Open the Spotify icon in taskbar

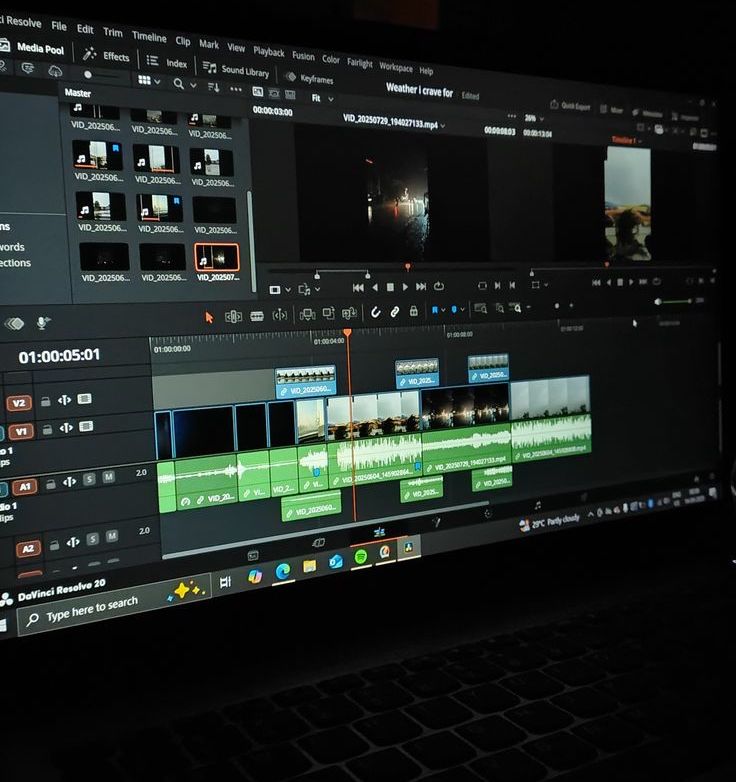point(361,556)
